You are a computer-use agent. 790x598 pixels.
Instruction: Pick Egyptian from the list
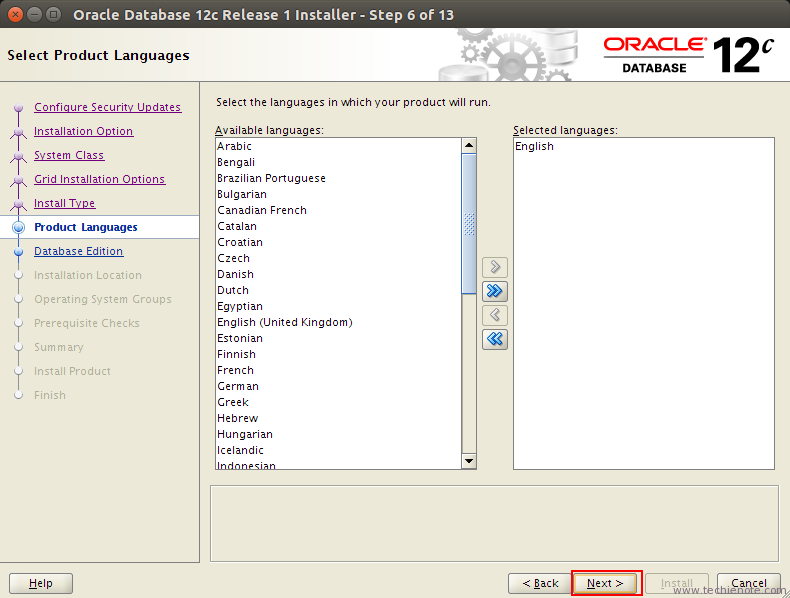338,306
